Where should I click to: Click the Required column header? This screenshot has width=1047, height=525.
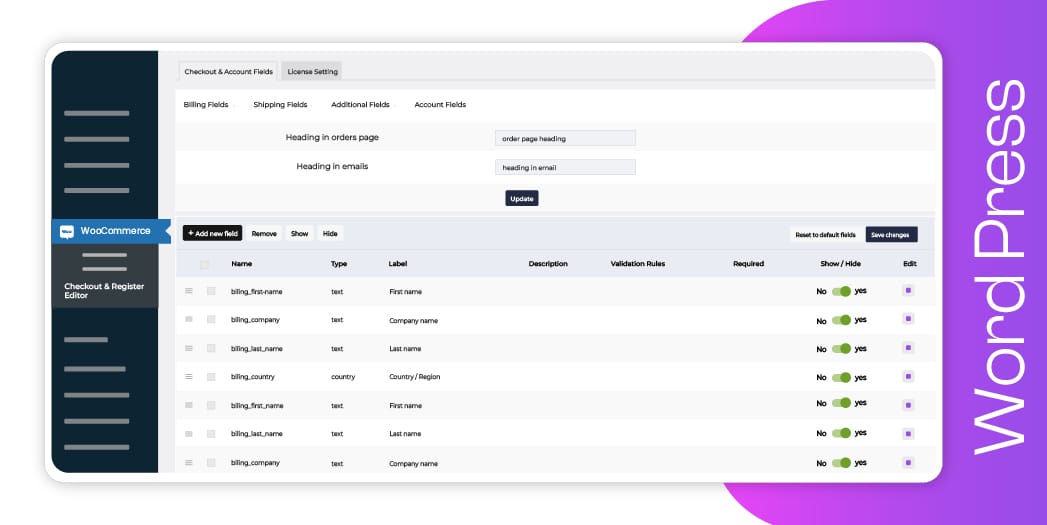point(749,264)
